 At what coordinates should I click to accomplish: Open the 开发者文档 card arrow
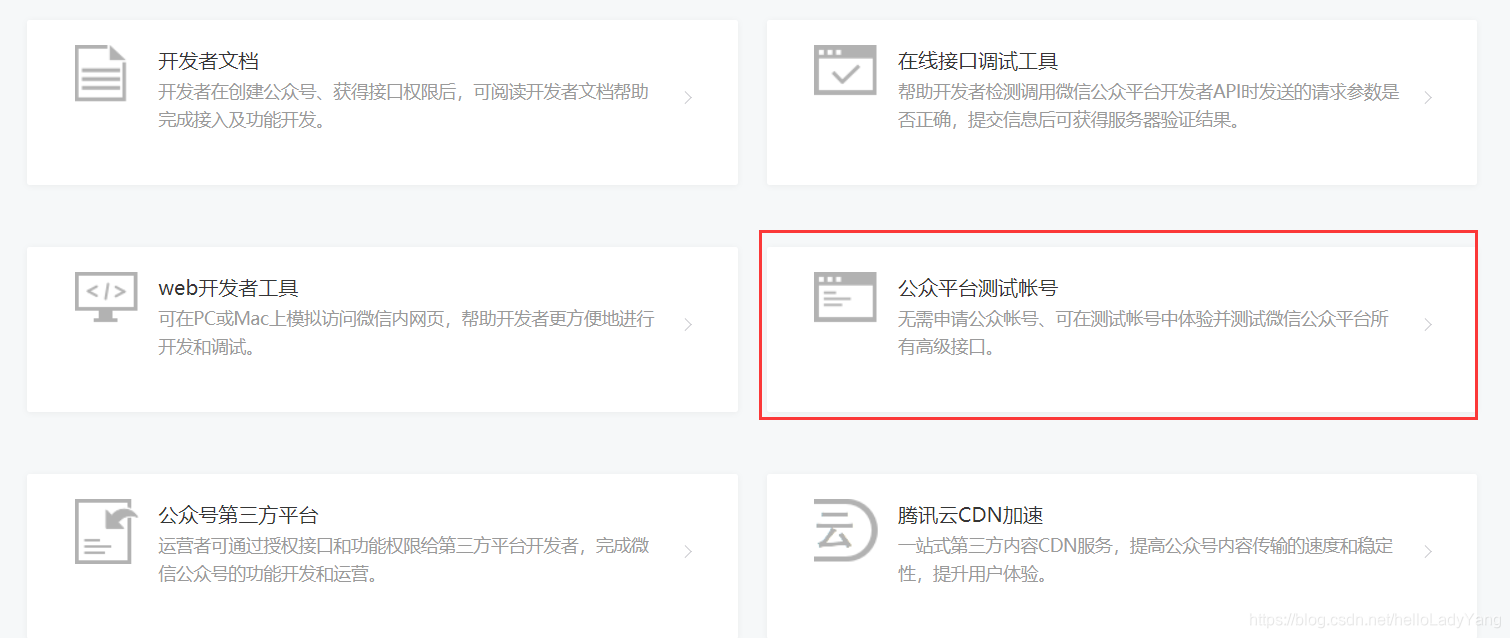pos(688,98)
